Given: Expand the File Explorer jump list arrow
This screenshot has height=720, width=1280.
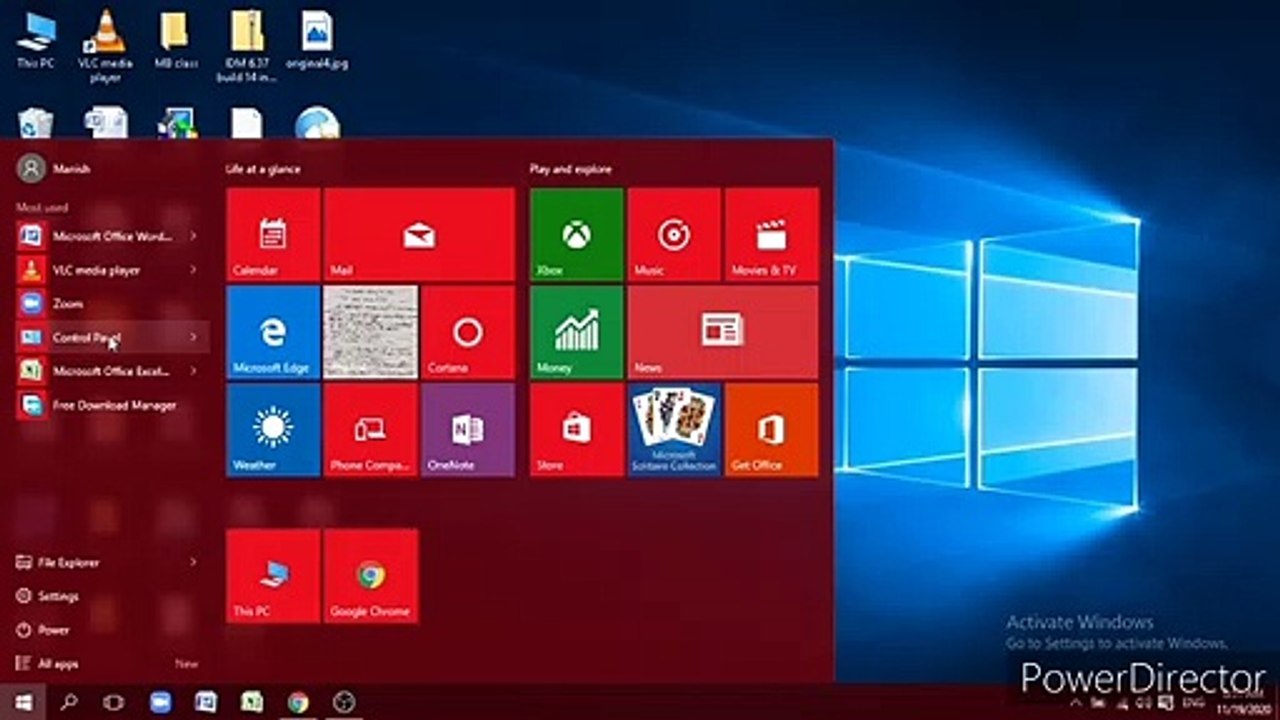Looking at the screenshot, I should [193, 562].
